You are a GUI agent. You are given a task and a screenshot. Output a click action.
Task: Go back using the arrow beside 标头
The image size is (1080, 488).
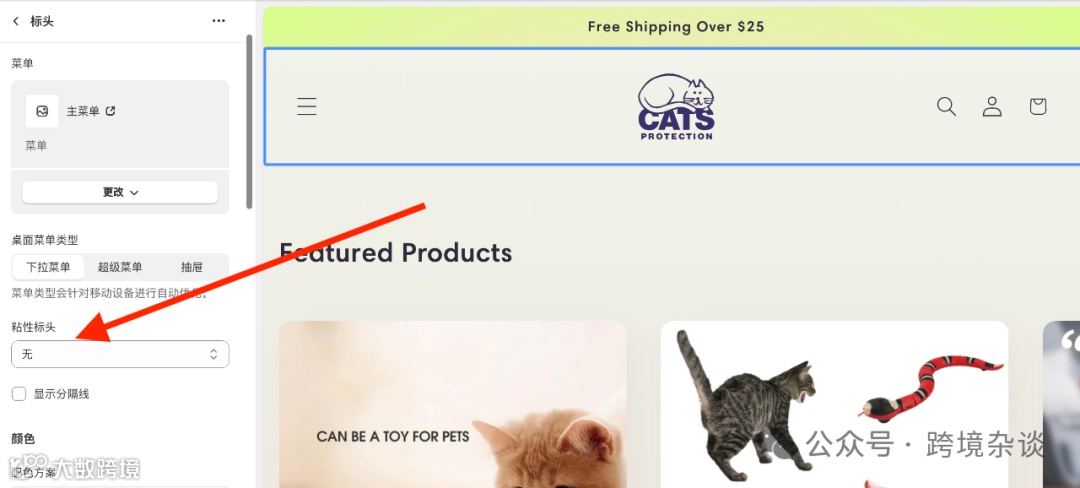coord(16,21)
